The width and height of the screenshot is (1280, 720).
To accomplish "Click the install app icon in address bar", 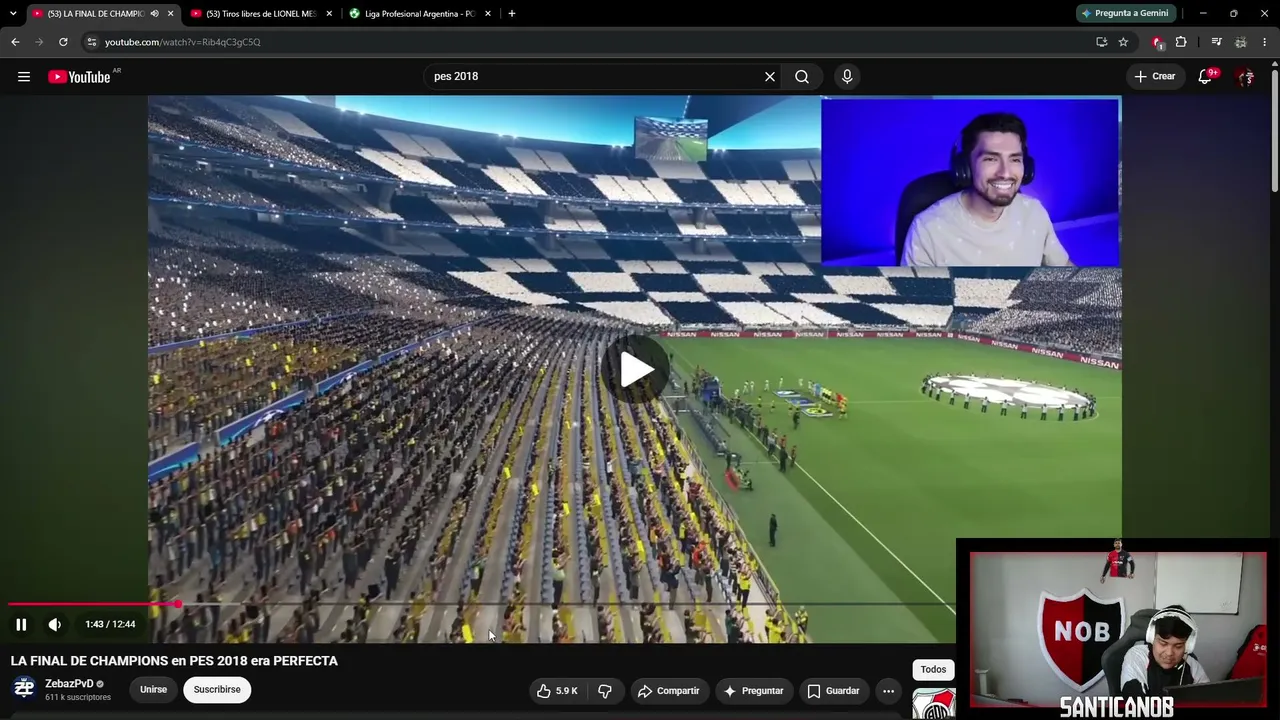I will point(1101,42).
